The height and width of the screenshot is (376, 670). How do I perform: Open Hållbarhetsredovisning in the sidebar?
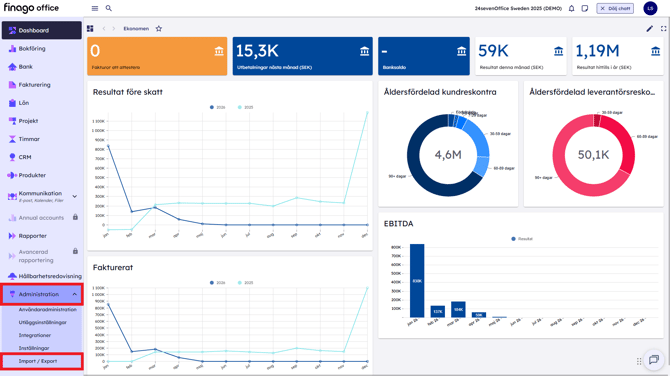coord(41,276)
